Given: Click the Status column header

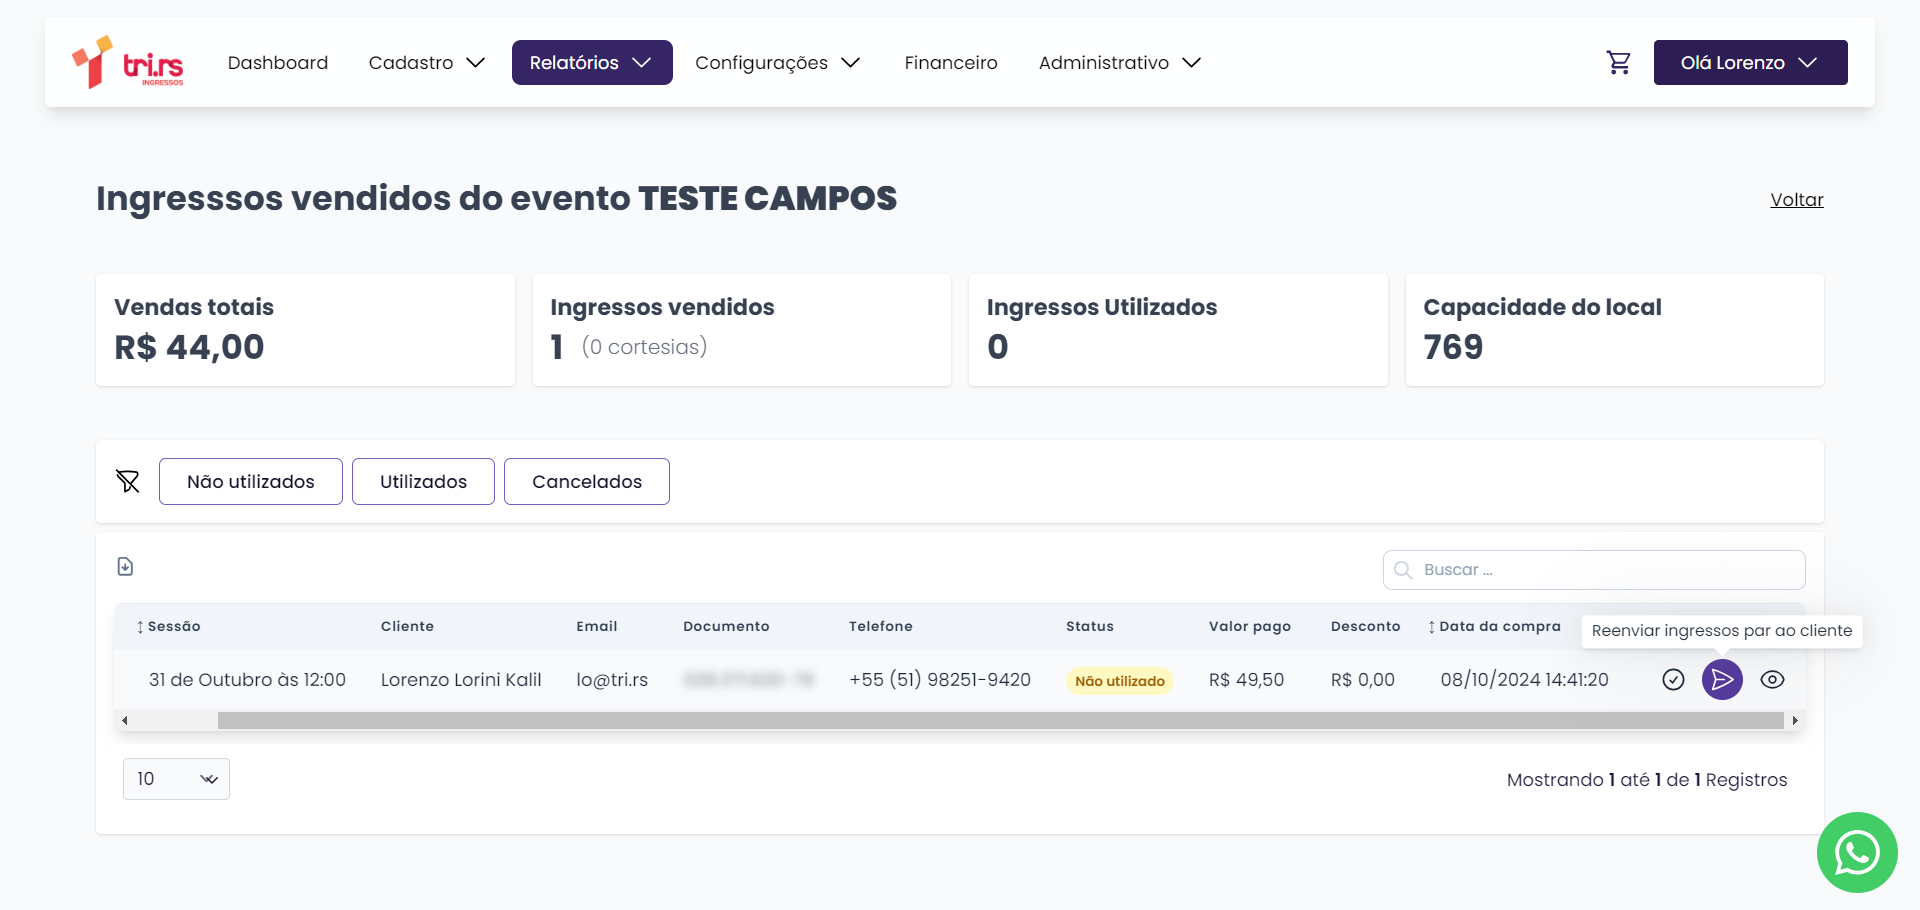Looking at the screenshot, I should (x=1090, y=627).
